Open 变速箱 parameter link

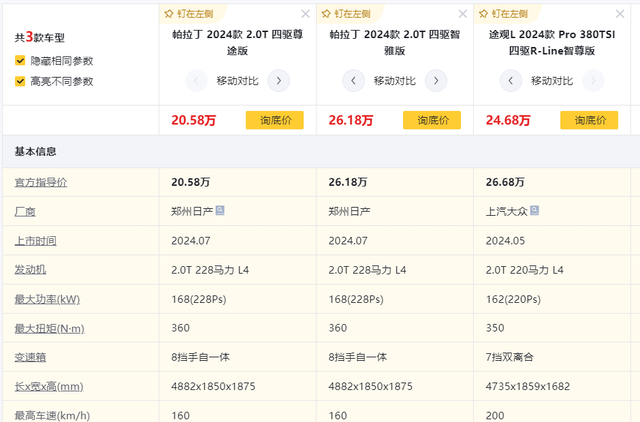point(30,357)
